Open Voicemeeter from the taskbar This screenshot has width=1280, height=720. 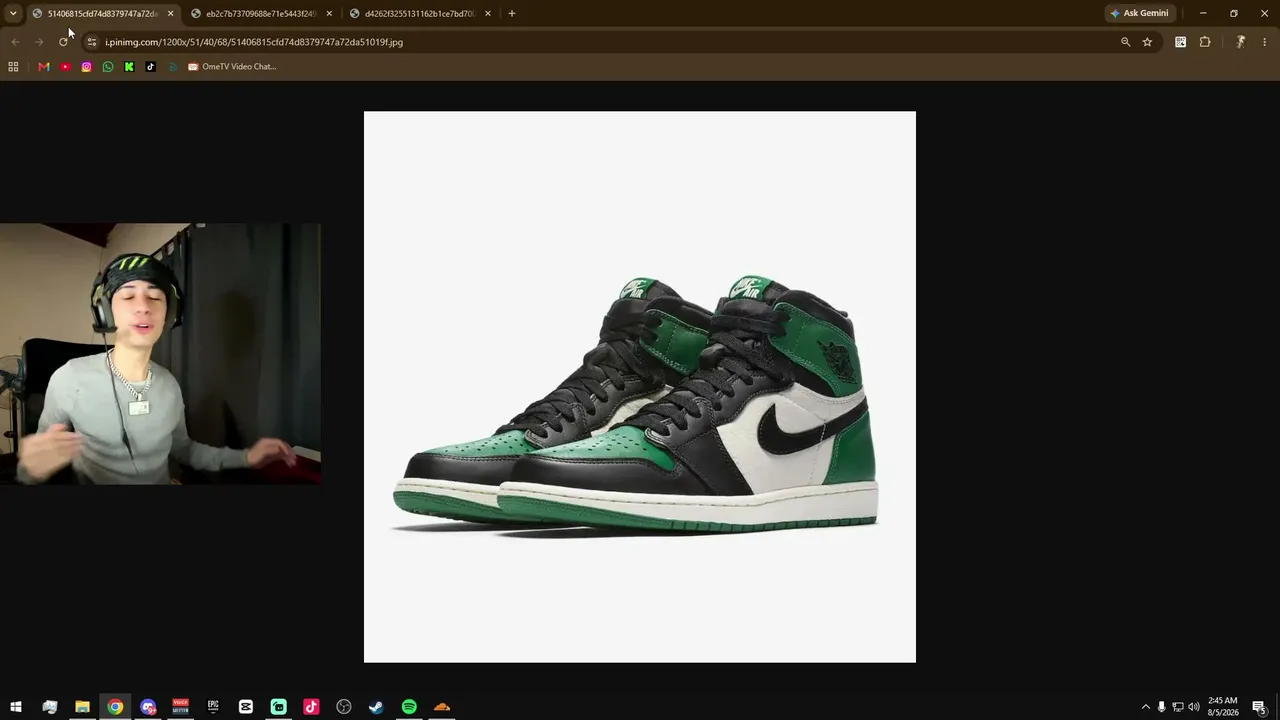coord(180,707)
